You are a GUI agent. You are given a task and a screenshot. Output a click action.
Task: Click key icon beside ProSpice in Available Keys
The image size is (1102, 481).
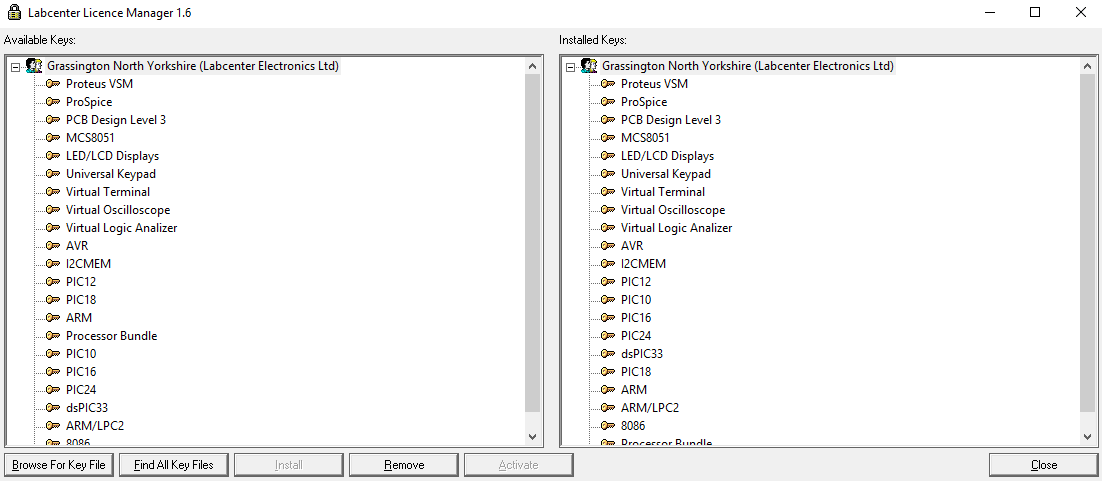(53, 102)
